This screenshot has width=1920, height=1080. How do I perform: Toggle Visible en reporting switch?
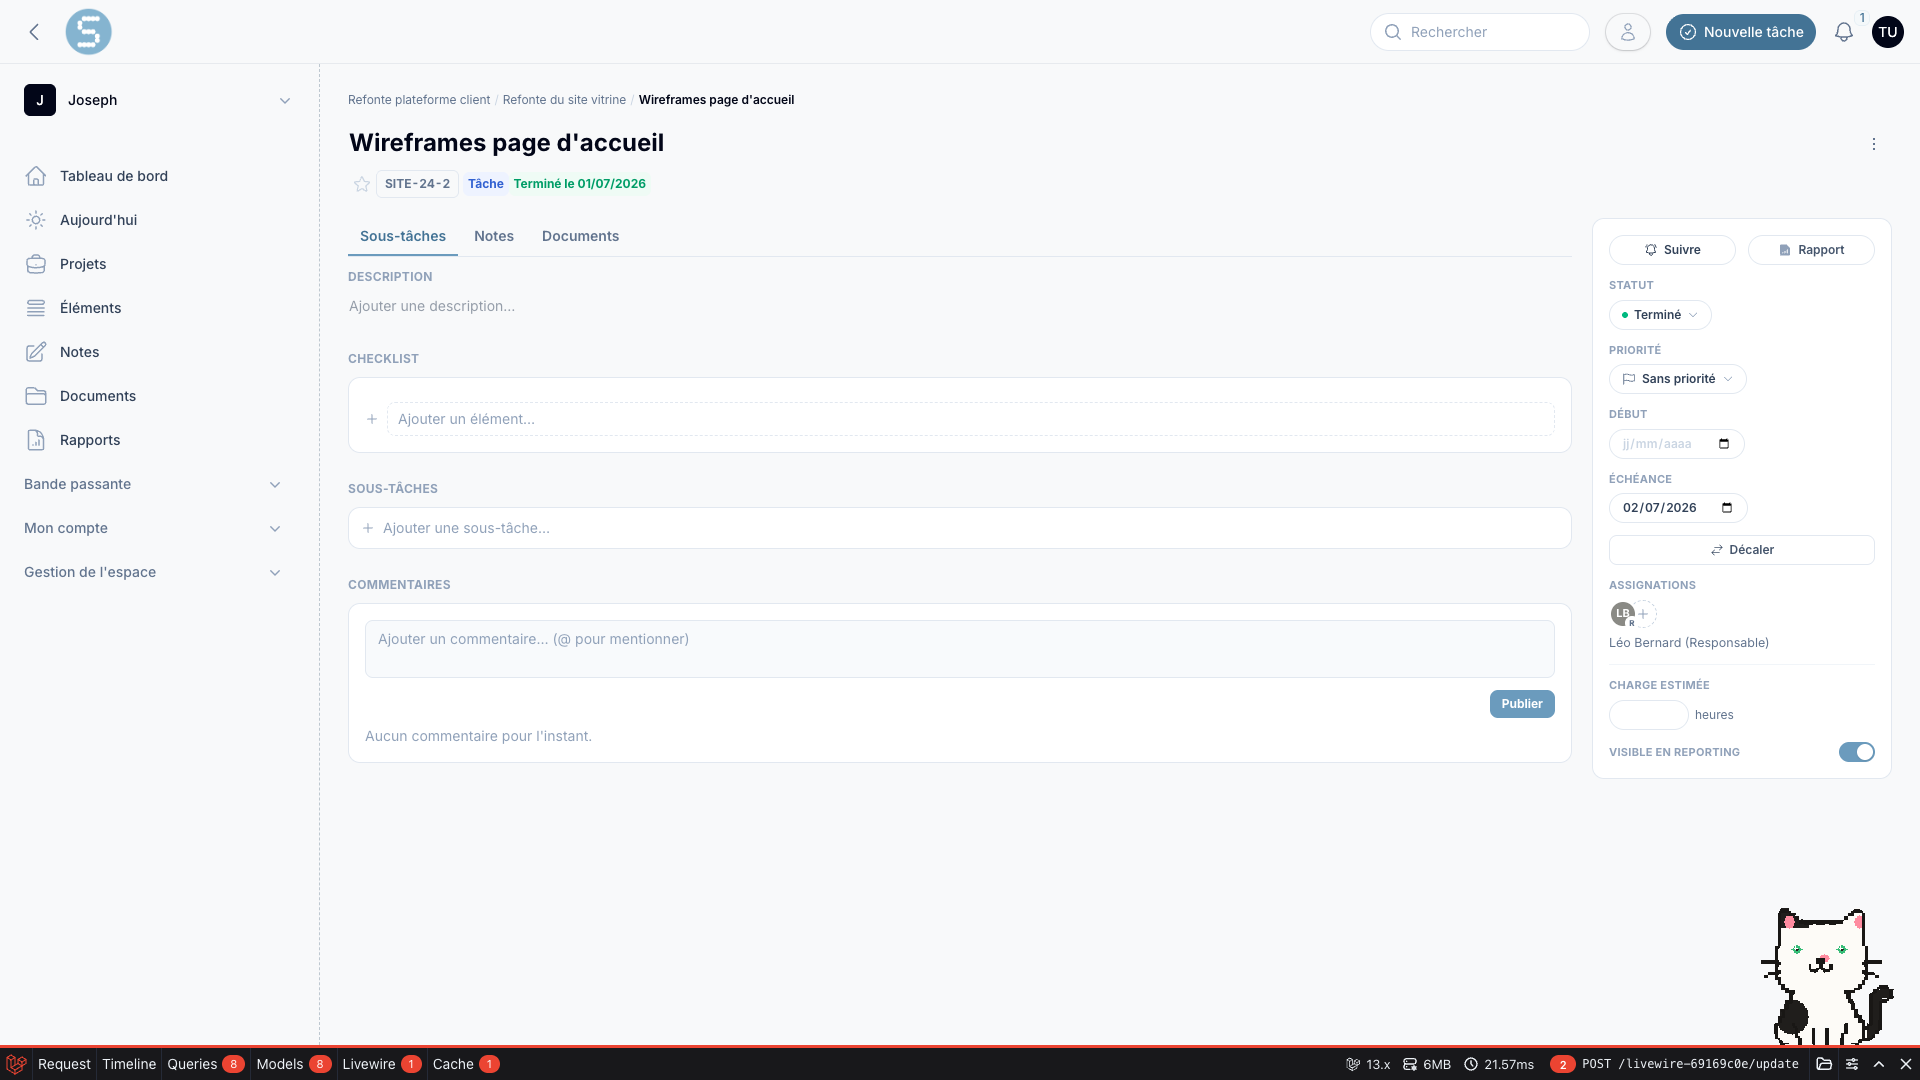click(x=1856, y=752)
